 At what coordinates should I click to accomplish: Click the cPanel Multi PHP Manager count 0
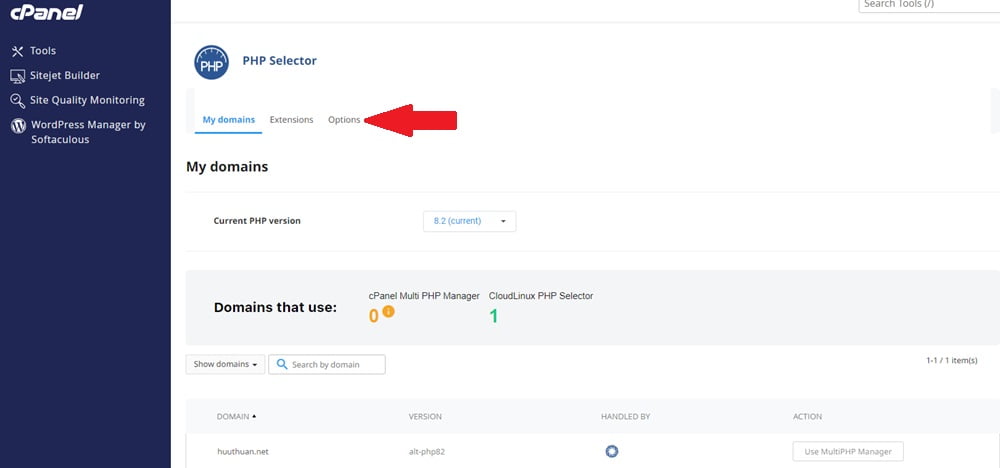click(374, 316)
